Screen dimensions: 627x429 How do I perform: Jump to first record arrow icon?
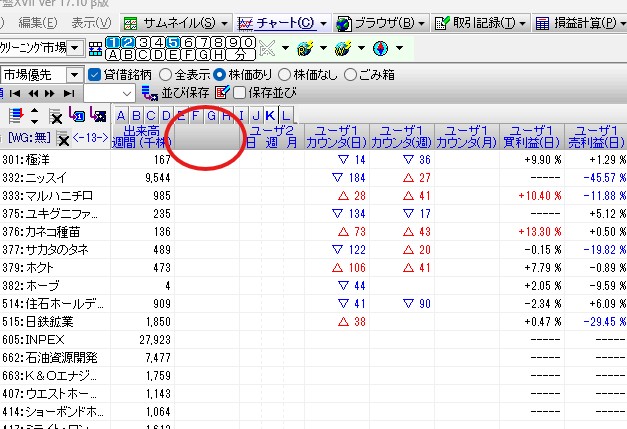coord(11,93)
